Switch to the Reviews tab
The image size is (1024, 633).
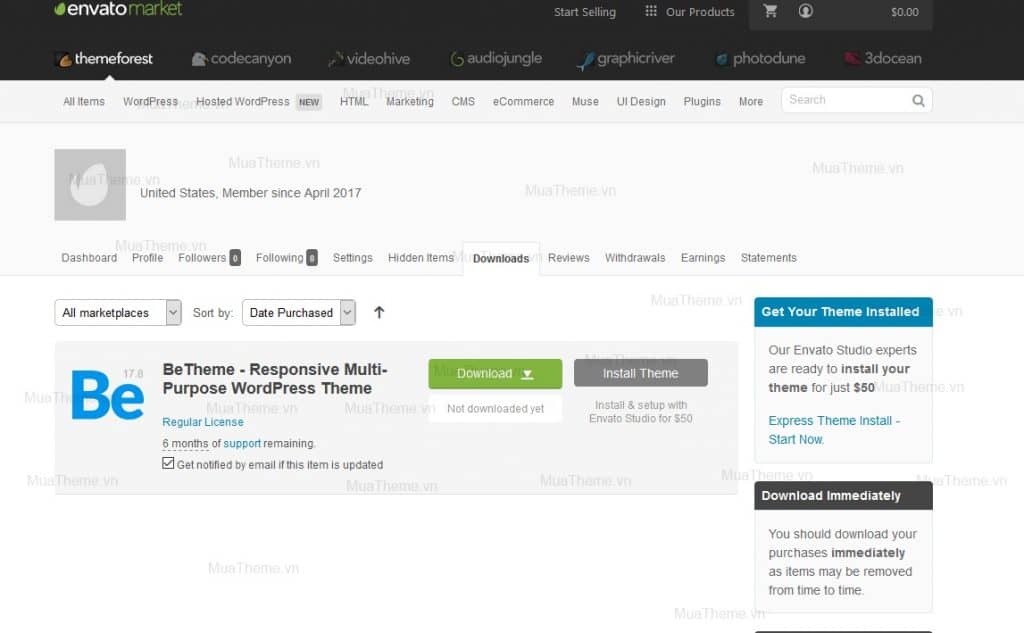pos(568,258)
